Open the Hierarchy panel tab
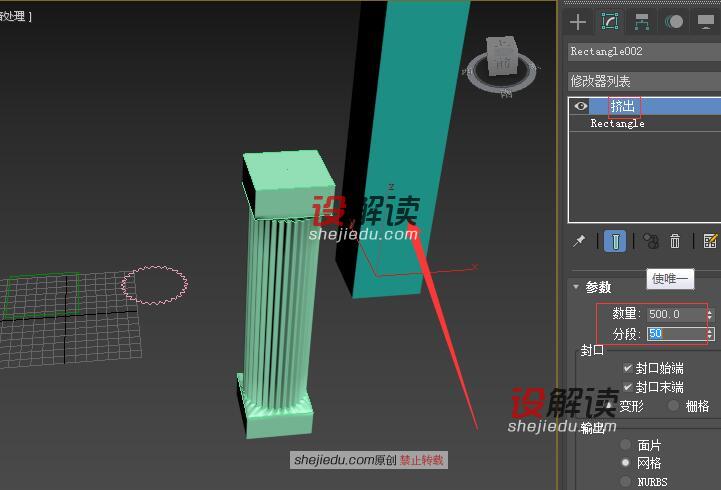The height and width of the screenshot is (490, 721). [642, 22]
